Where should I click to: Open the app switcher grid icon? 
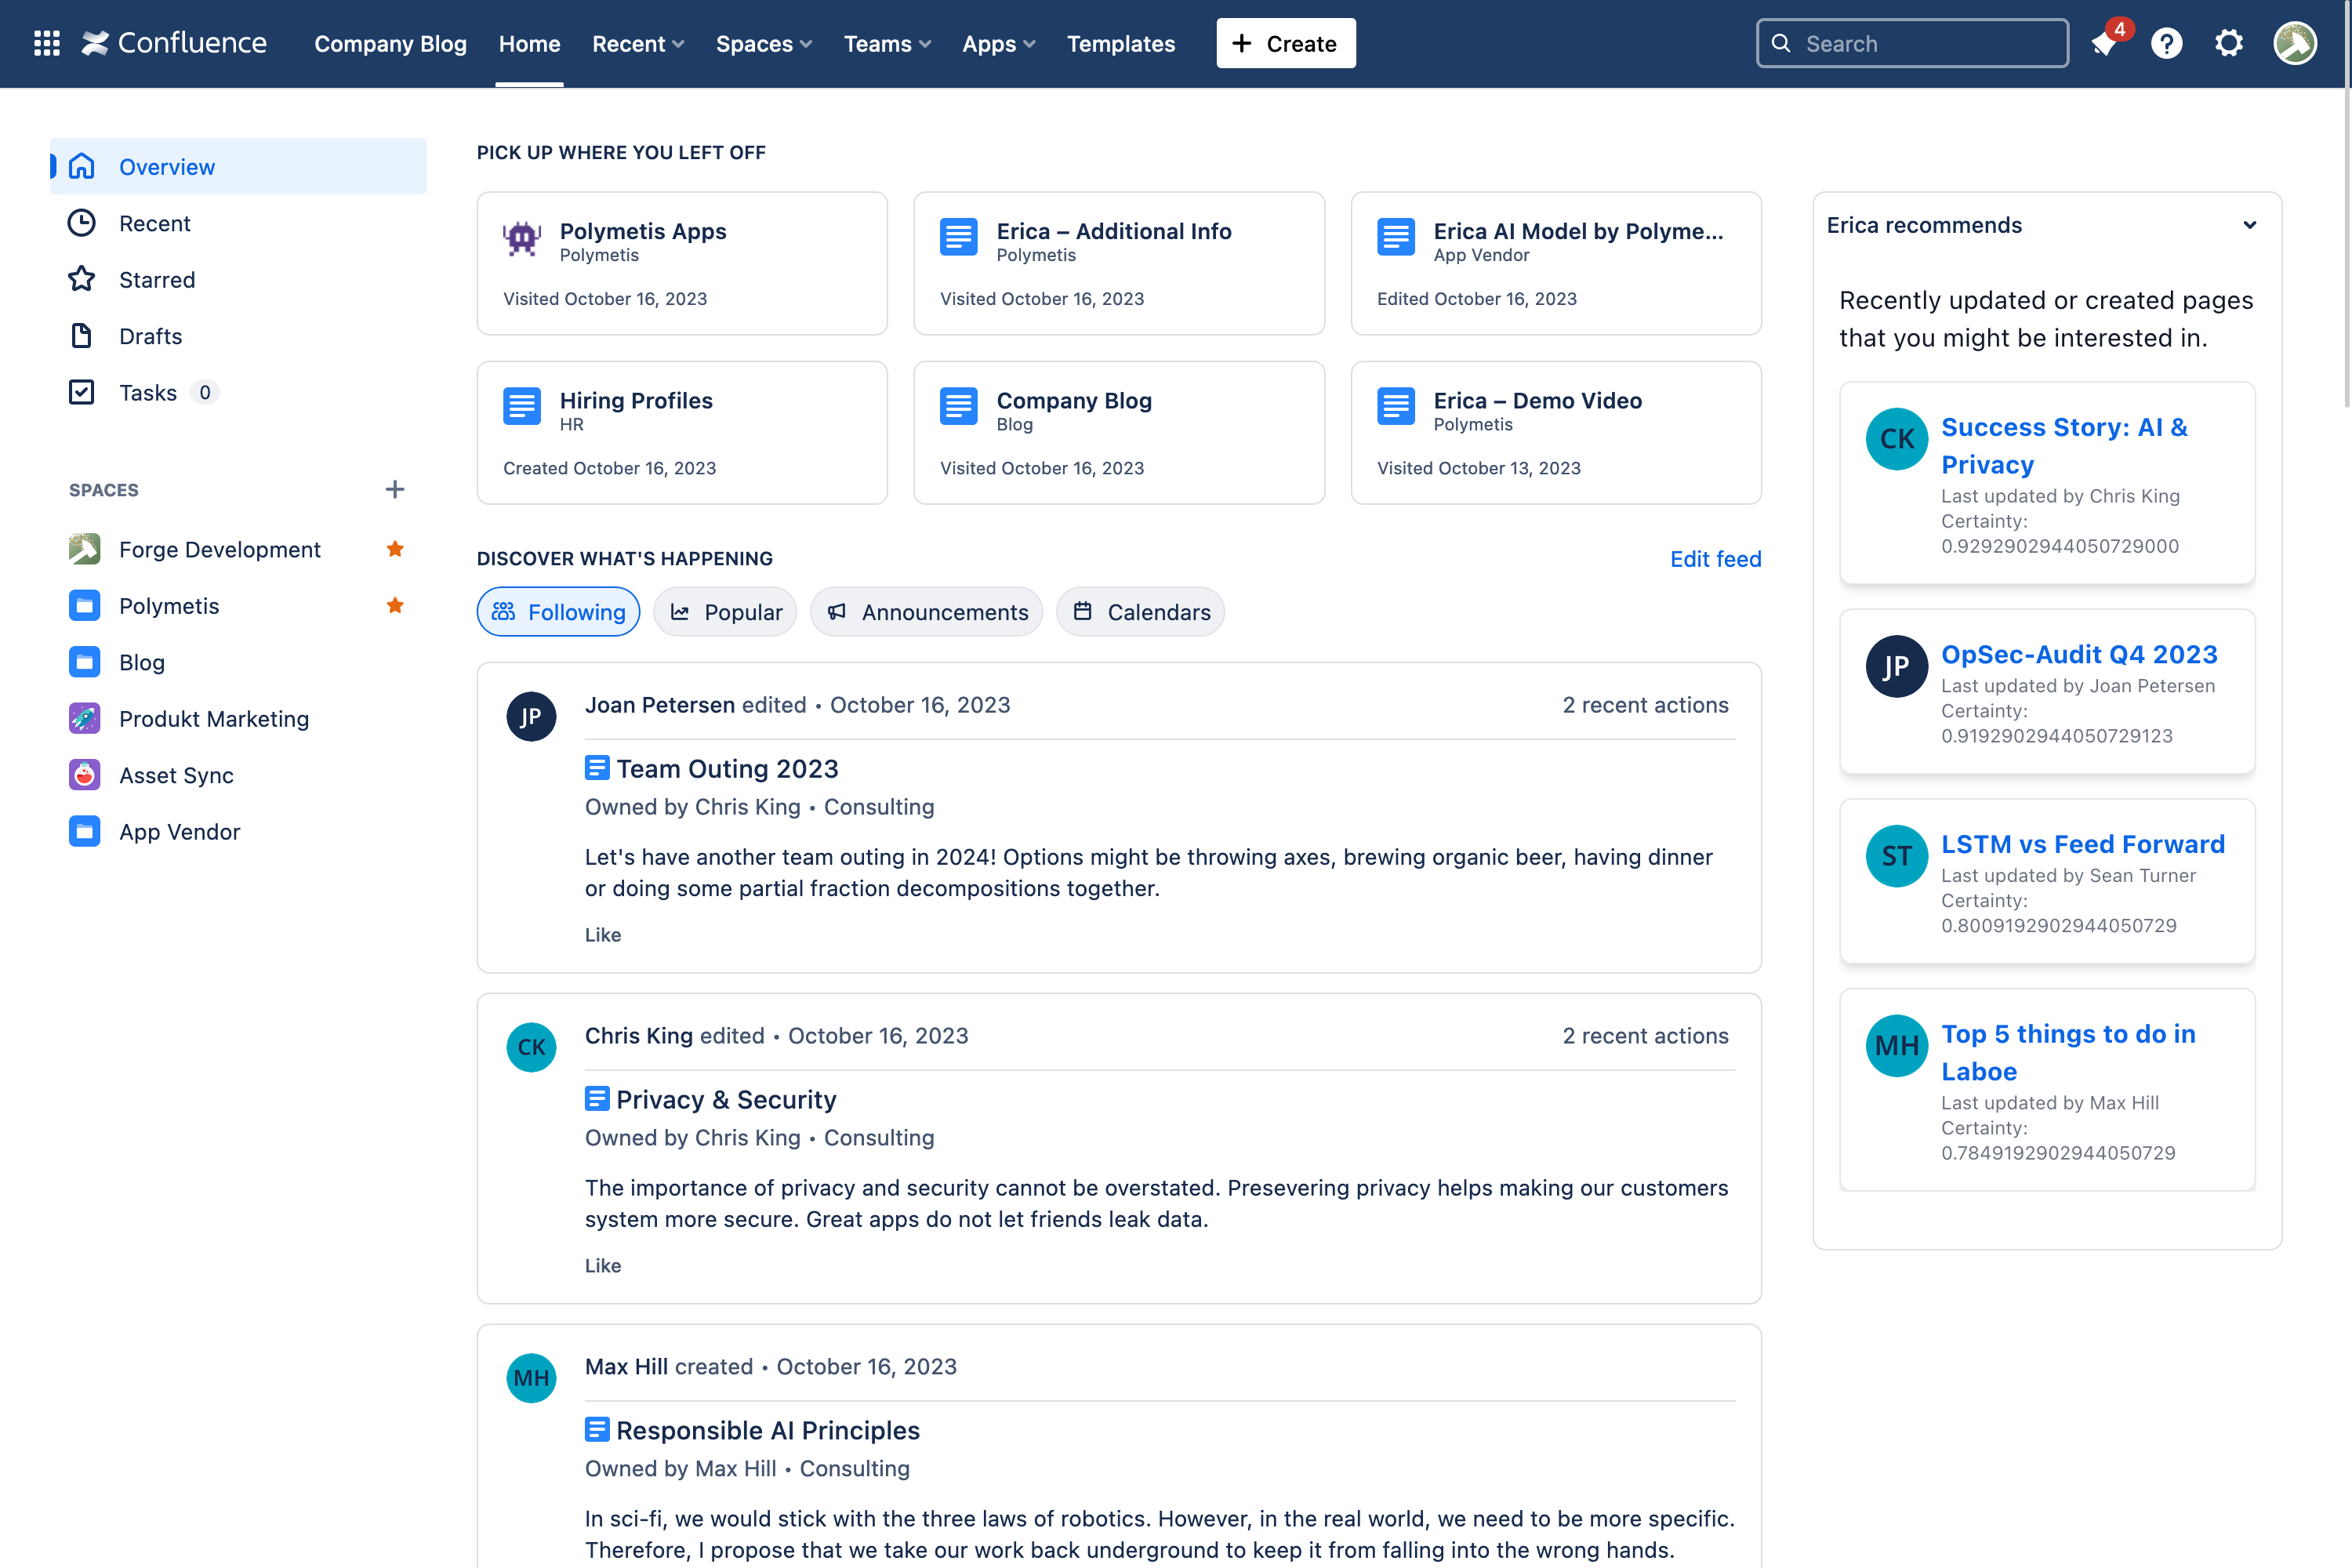coord(46,43)
